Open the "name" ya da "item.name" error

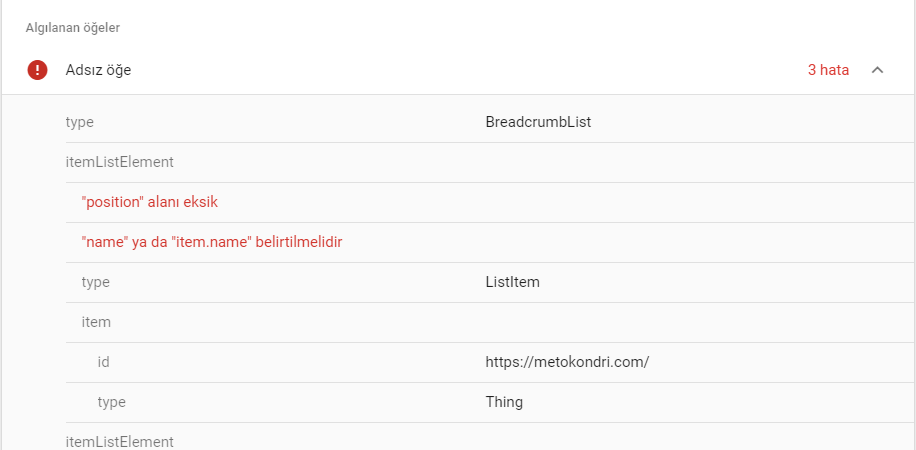211,242
